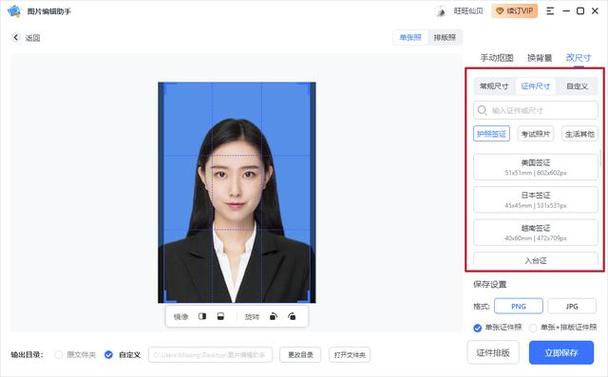Open the 改尺寸 resize tab
Viewport: 608px width, 377px height.
click(x=578, y=58)
